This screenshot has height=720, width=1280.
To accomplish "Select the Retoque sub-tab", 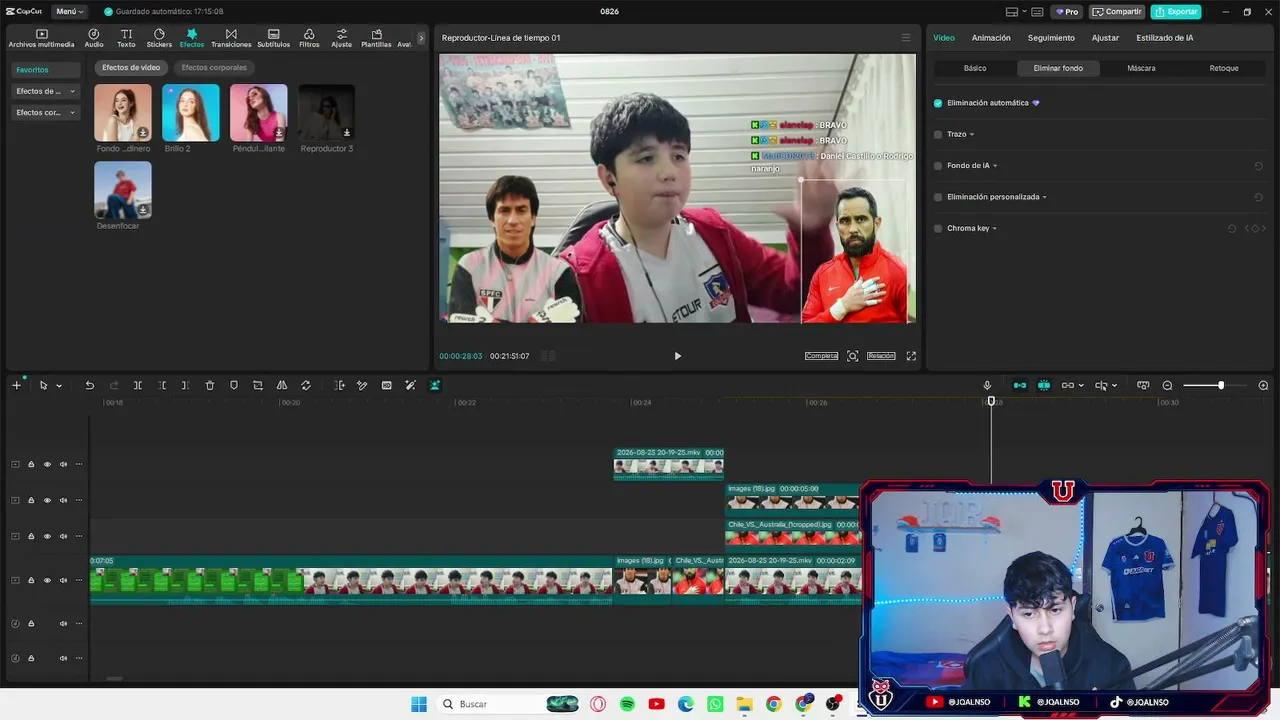I will (1224, 68).
